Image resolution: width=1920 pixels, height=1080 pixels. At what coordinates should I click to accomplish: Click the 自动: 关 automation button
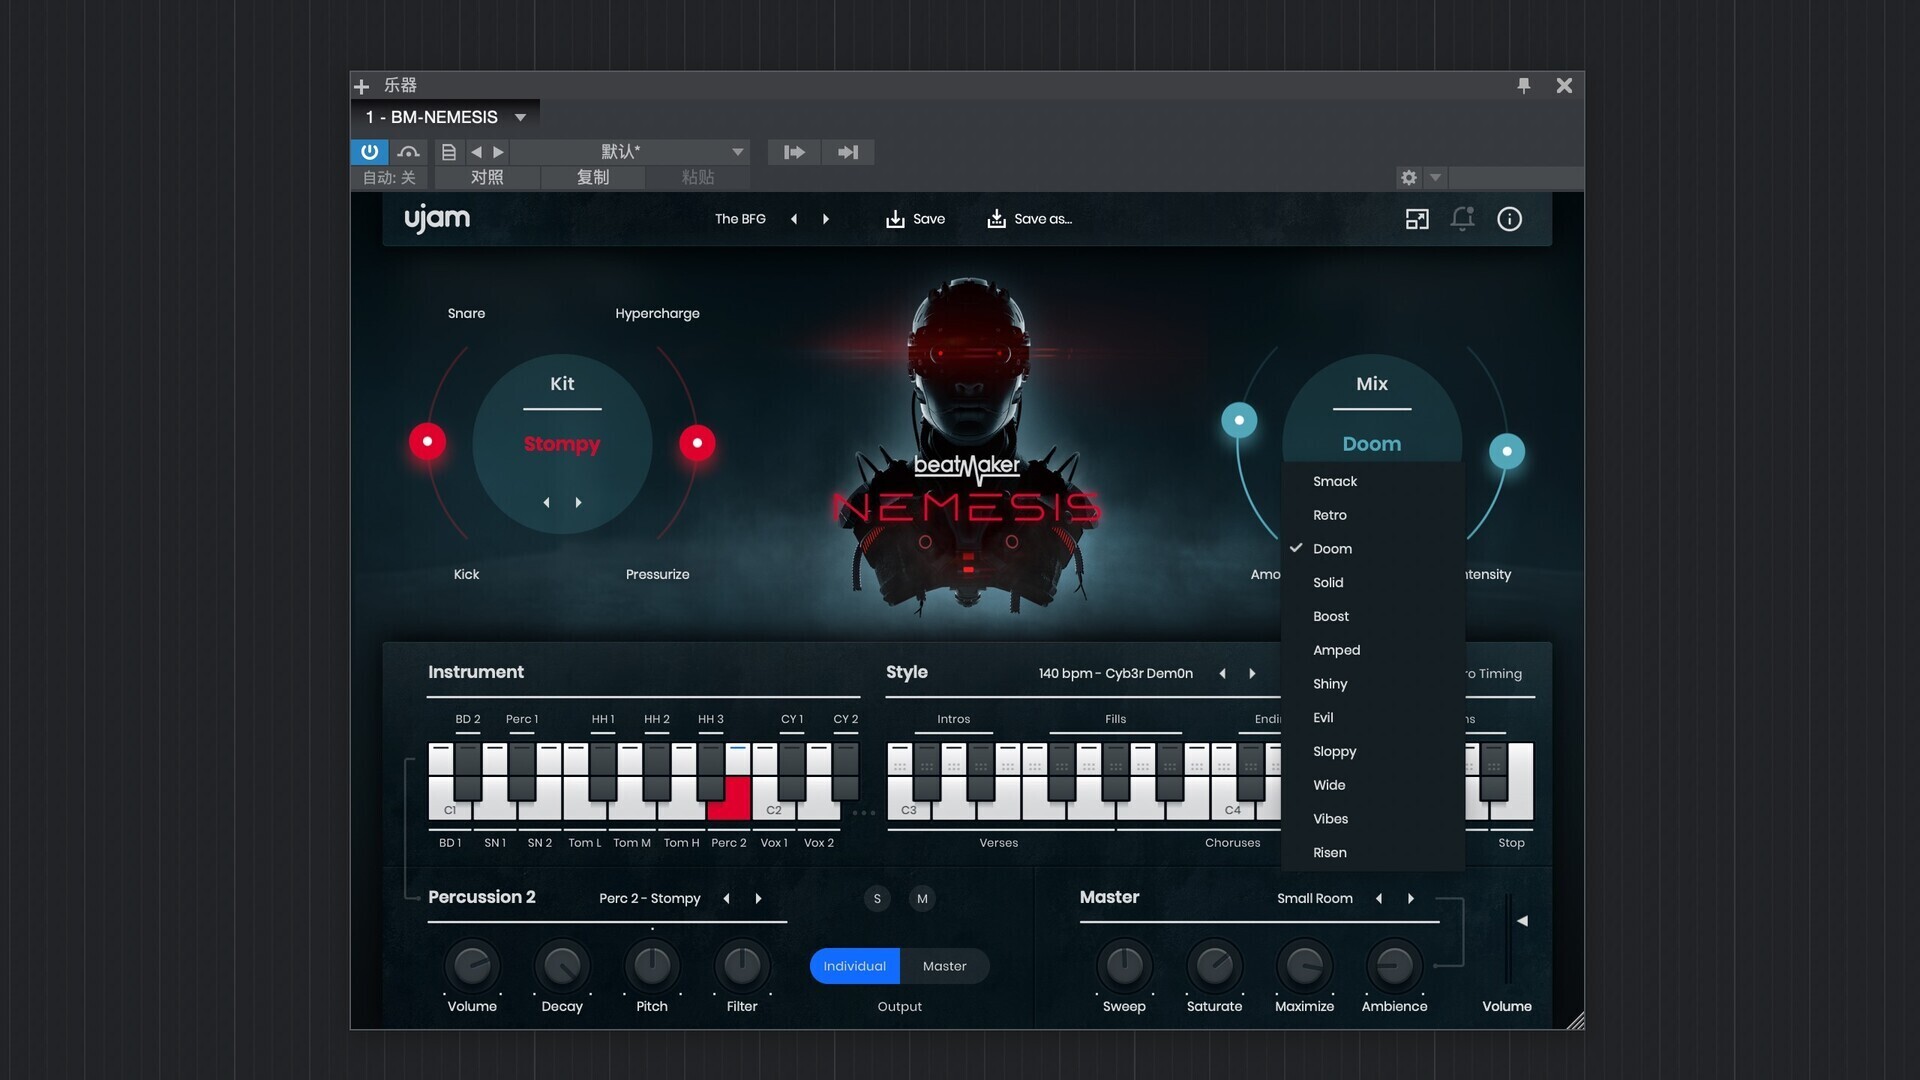[x=389, y=177]
